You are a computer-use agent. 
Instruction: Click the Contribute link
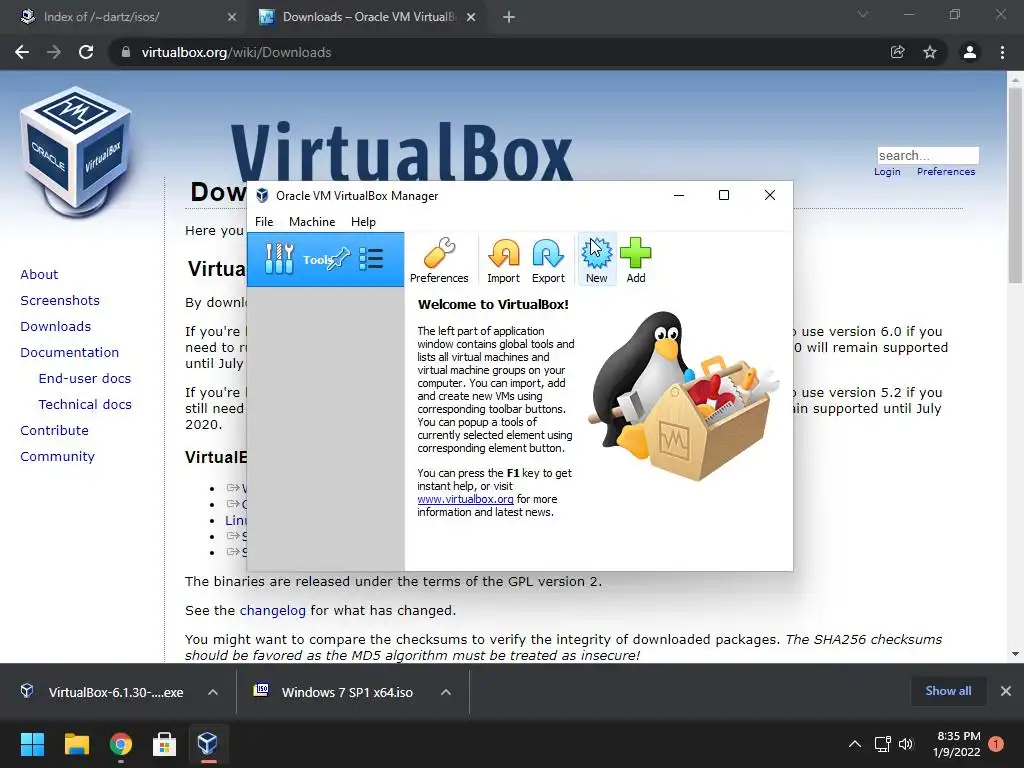point(54,431)
